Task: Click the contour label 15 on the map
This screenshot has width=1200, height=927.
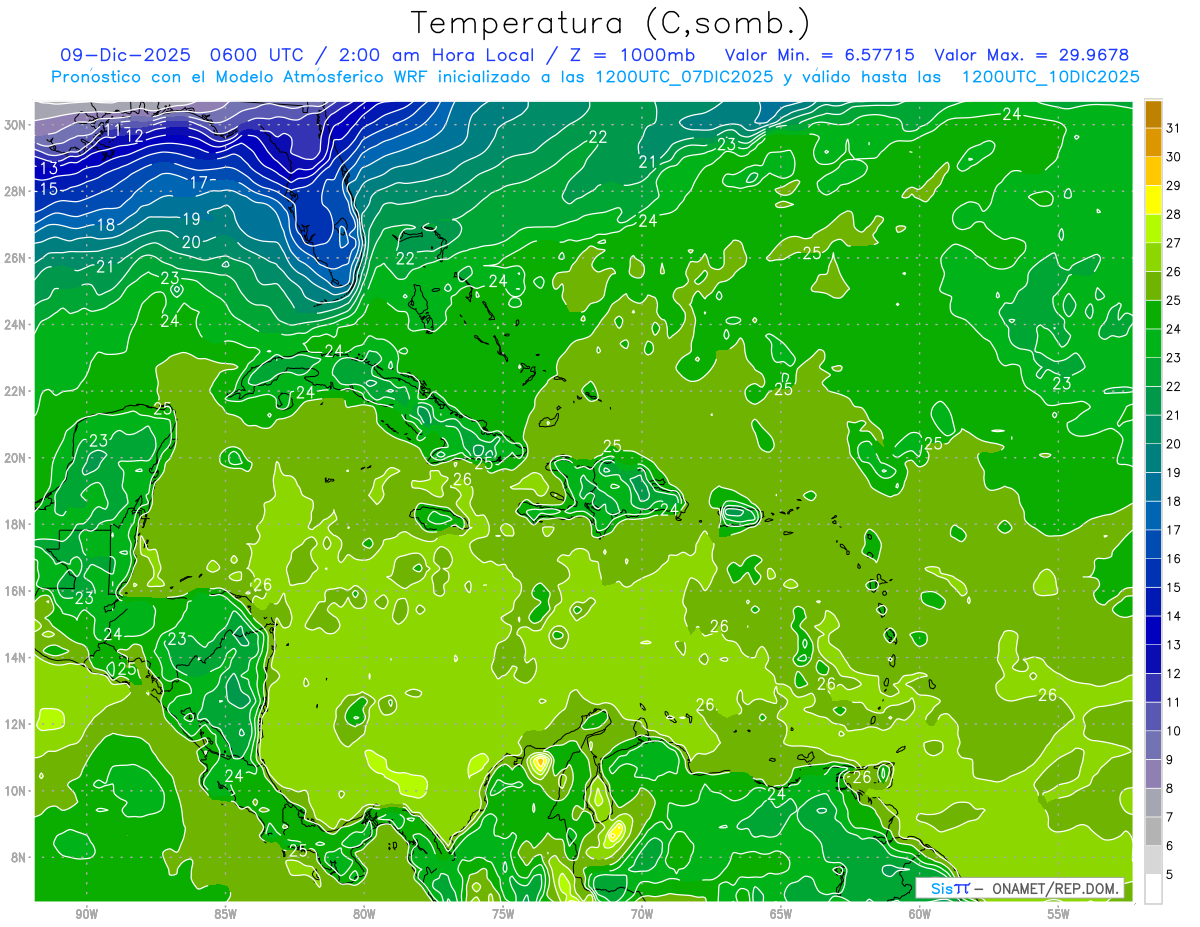Action: coord(48,189)
